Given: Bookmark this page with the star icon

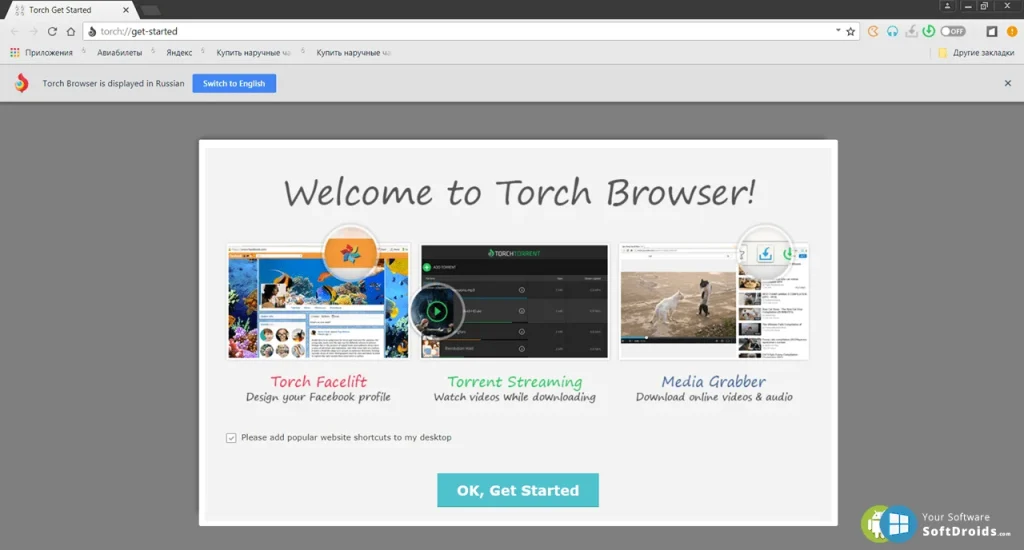Looking at the screenshot, I should [x=850, y=31].
